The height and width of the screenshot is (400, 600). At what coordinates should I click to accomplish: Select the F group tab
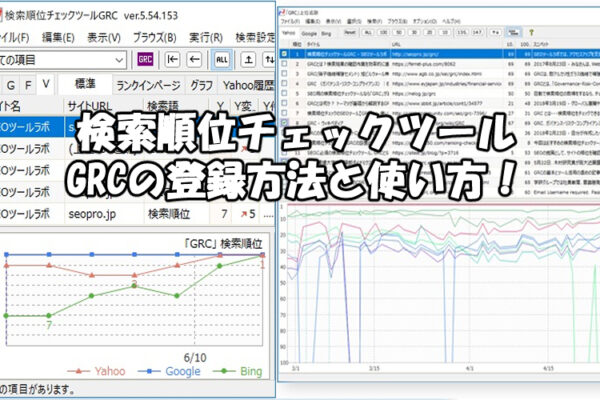tap(28, 85)
